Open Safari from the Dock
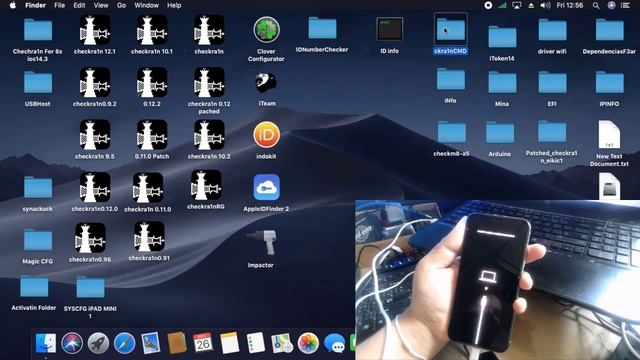Viewport: 640px width, 360px height. (124, 342)
